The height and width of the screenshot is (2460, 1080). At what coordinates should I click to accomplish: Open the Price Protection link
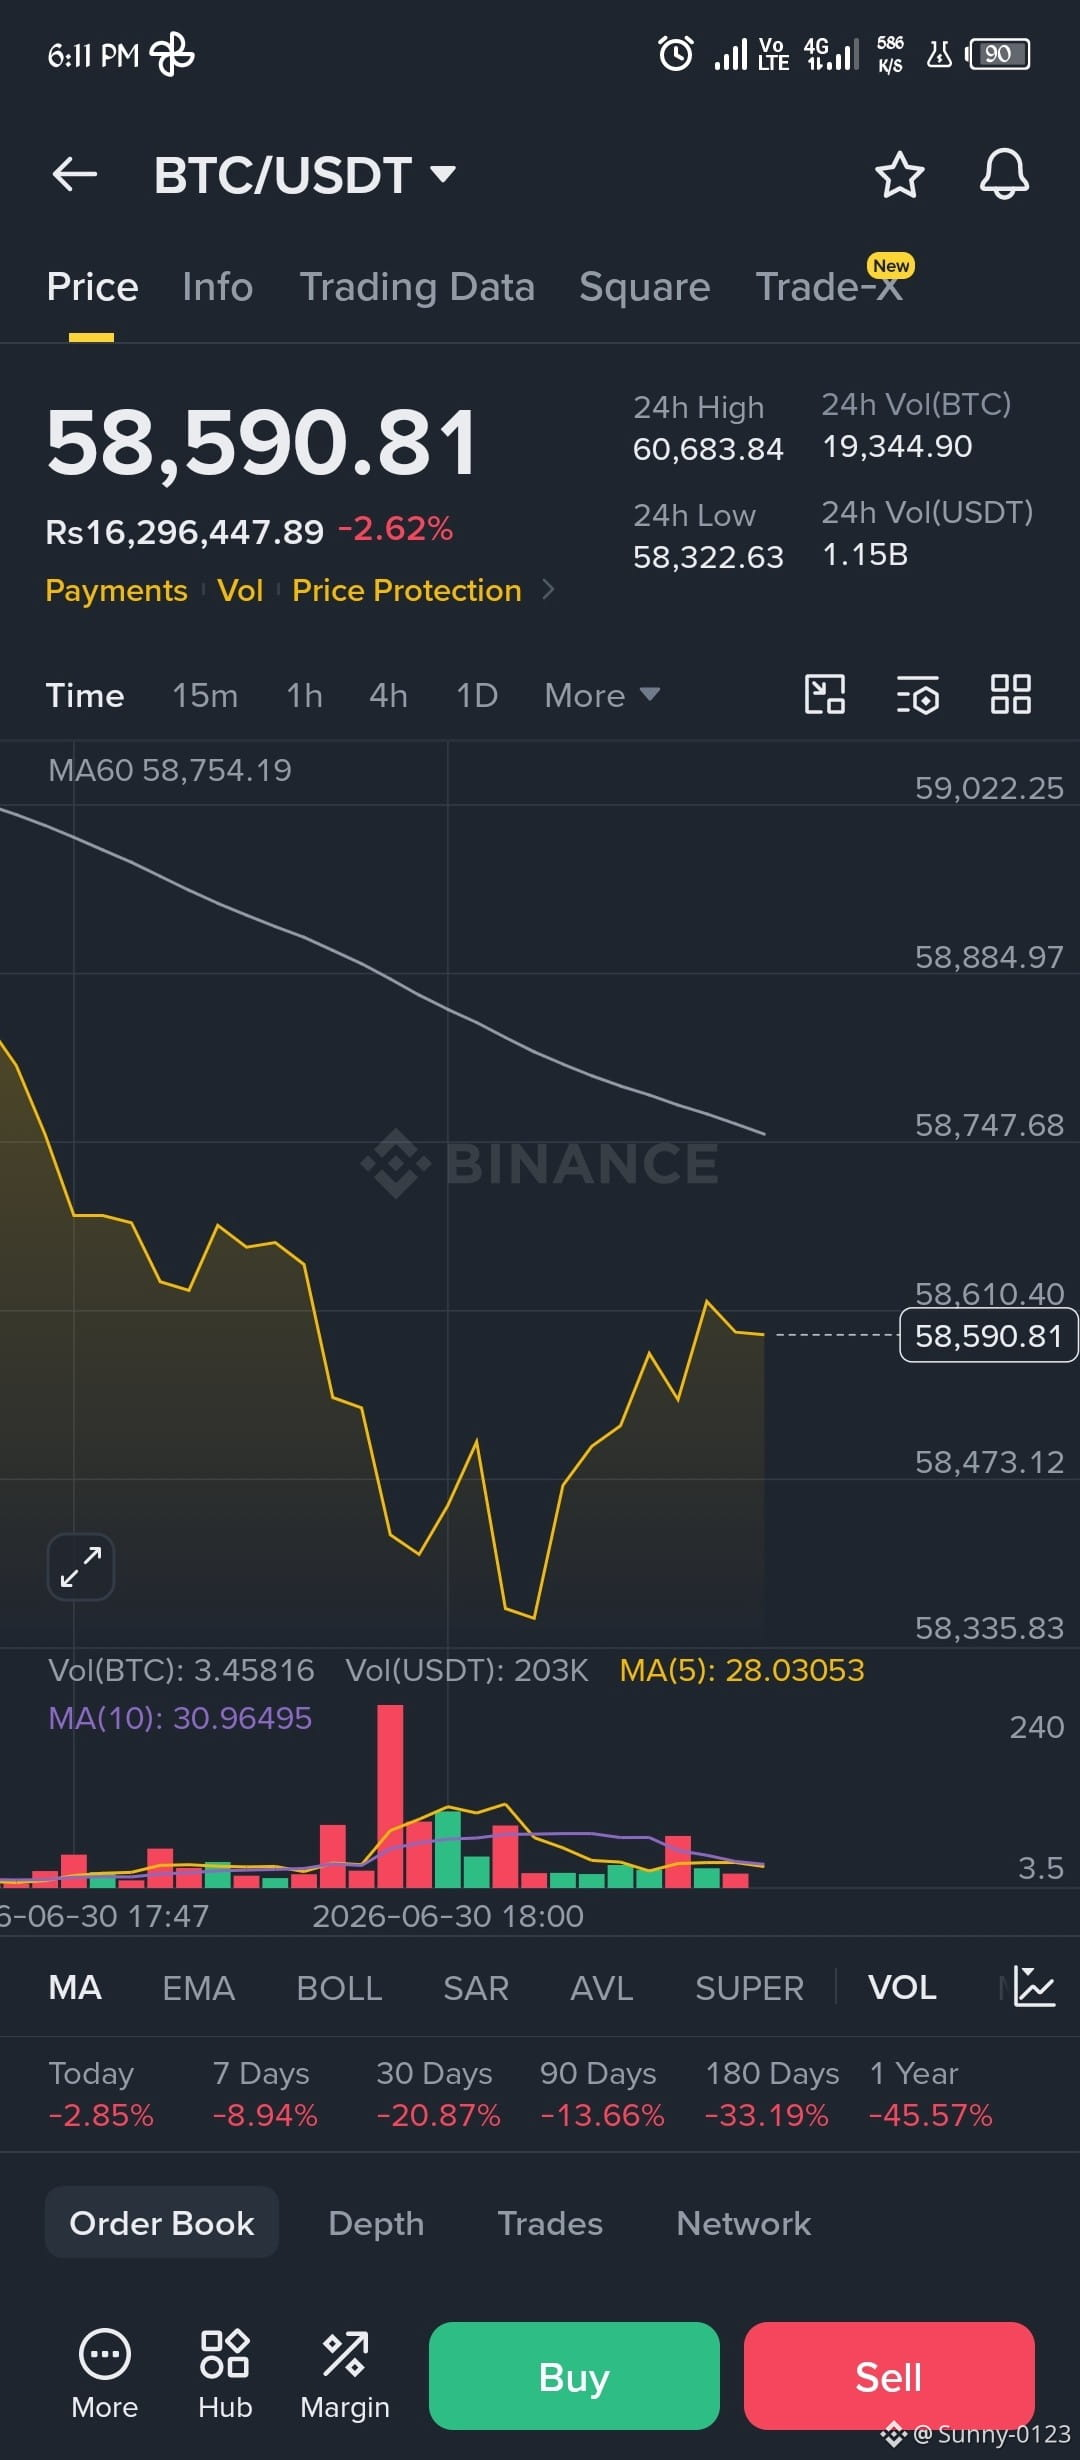click(x=407, y=590)
